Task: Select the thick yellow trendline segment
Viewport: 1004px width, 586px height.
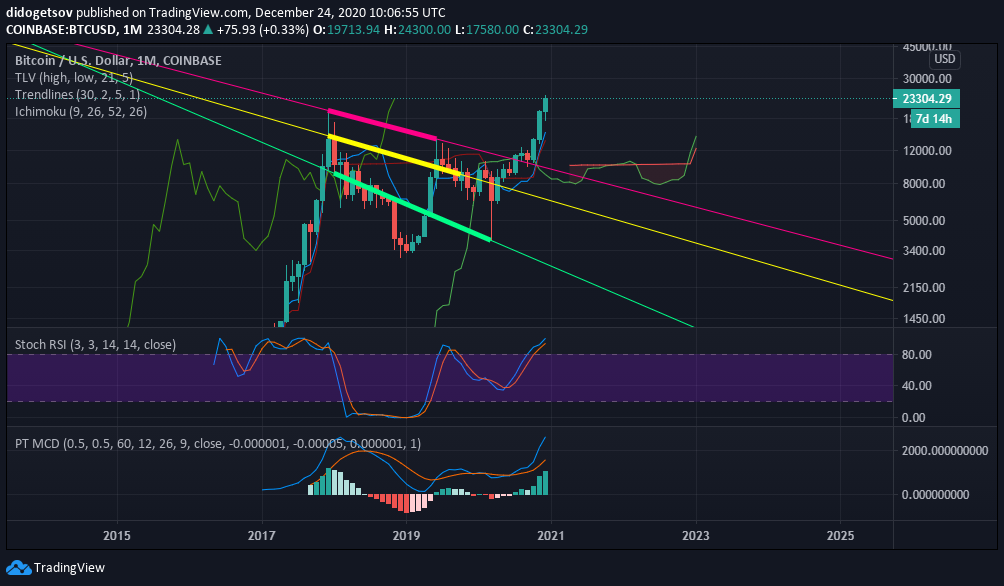Action: [x=394, y=155]
